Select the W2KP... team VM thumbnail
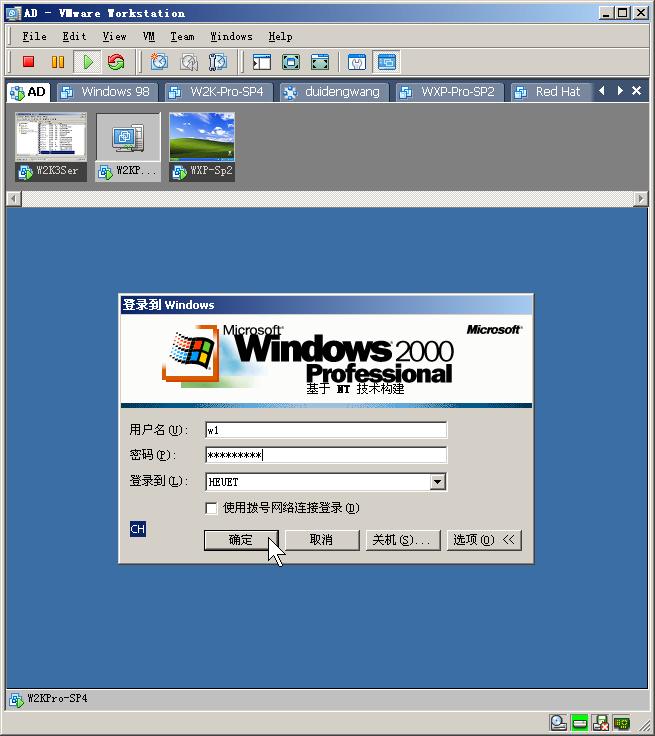Image resolution: width=655 pixels, height=736 pixels. (128, 146)
